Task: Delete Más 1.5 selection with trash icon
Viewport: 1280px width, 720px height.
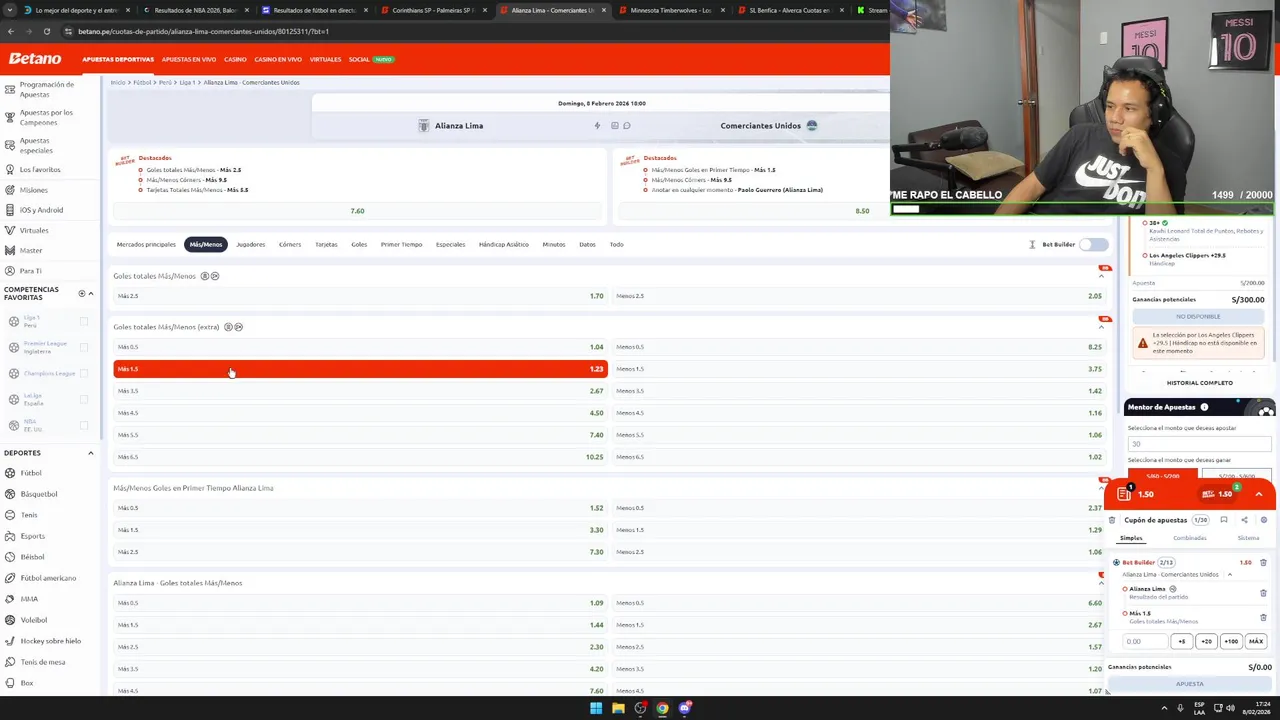Action: 1263,617
